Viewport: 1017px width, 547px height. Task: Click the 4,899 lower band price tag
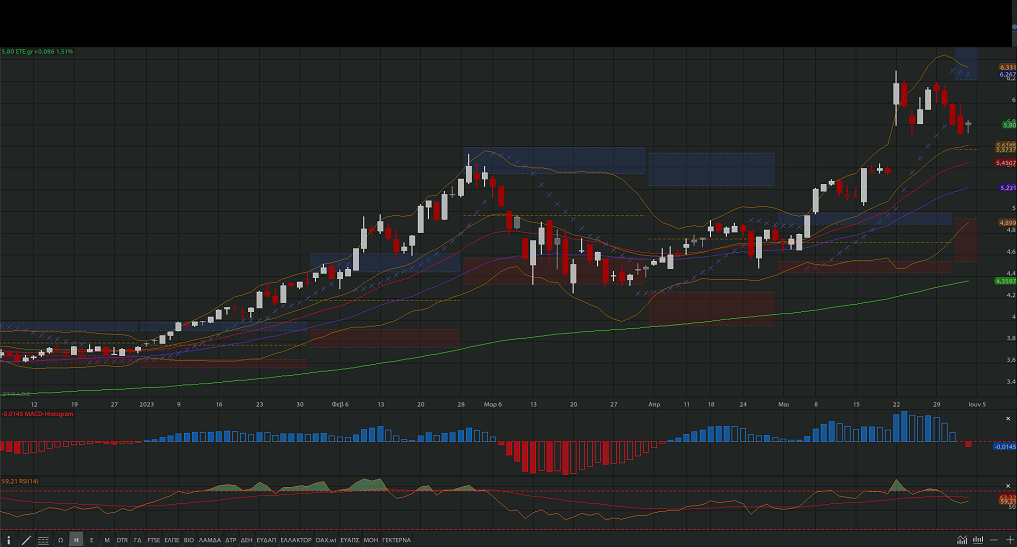pos(1007,223)
